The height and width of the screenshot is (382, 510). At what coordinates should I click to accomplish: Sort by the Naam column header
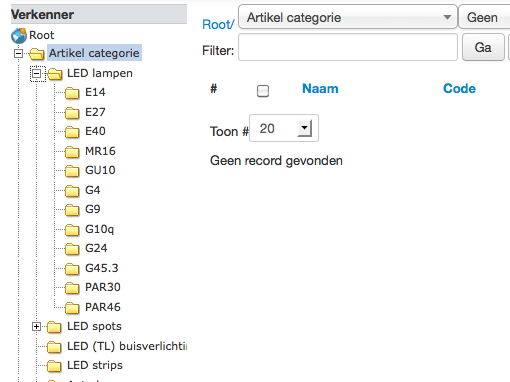[320, 89]
